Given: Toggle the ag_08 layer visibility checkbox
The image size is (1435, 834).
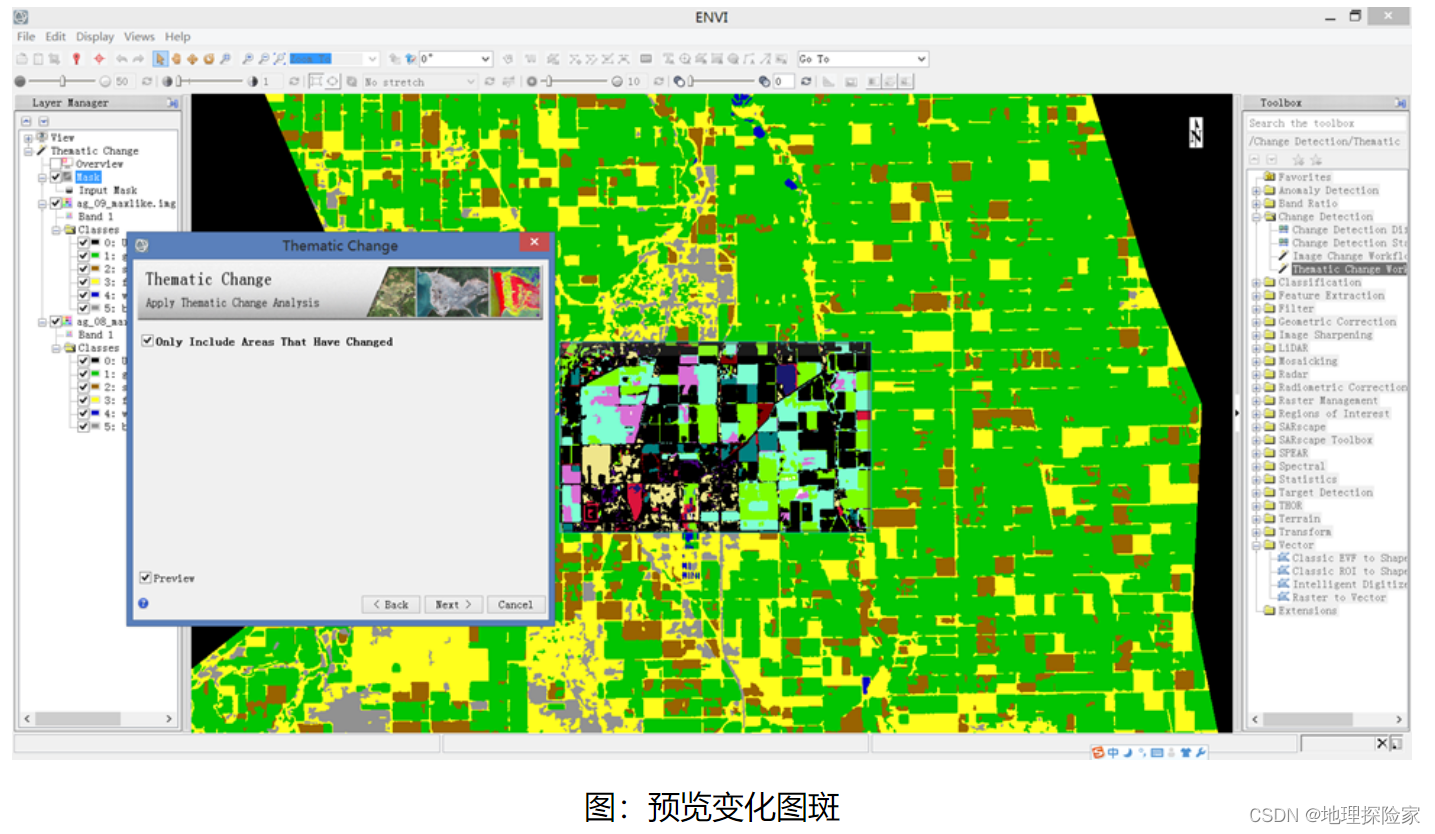Looking at the screenshot, I should click(56, 322).
